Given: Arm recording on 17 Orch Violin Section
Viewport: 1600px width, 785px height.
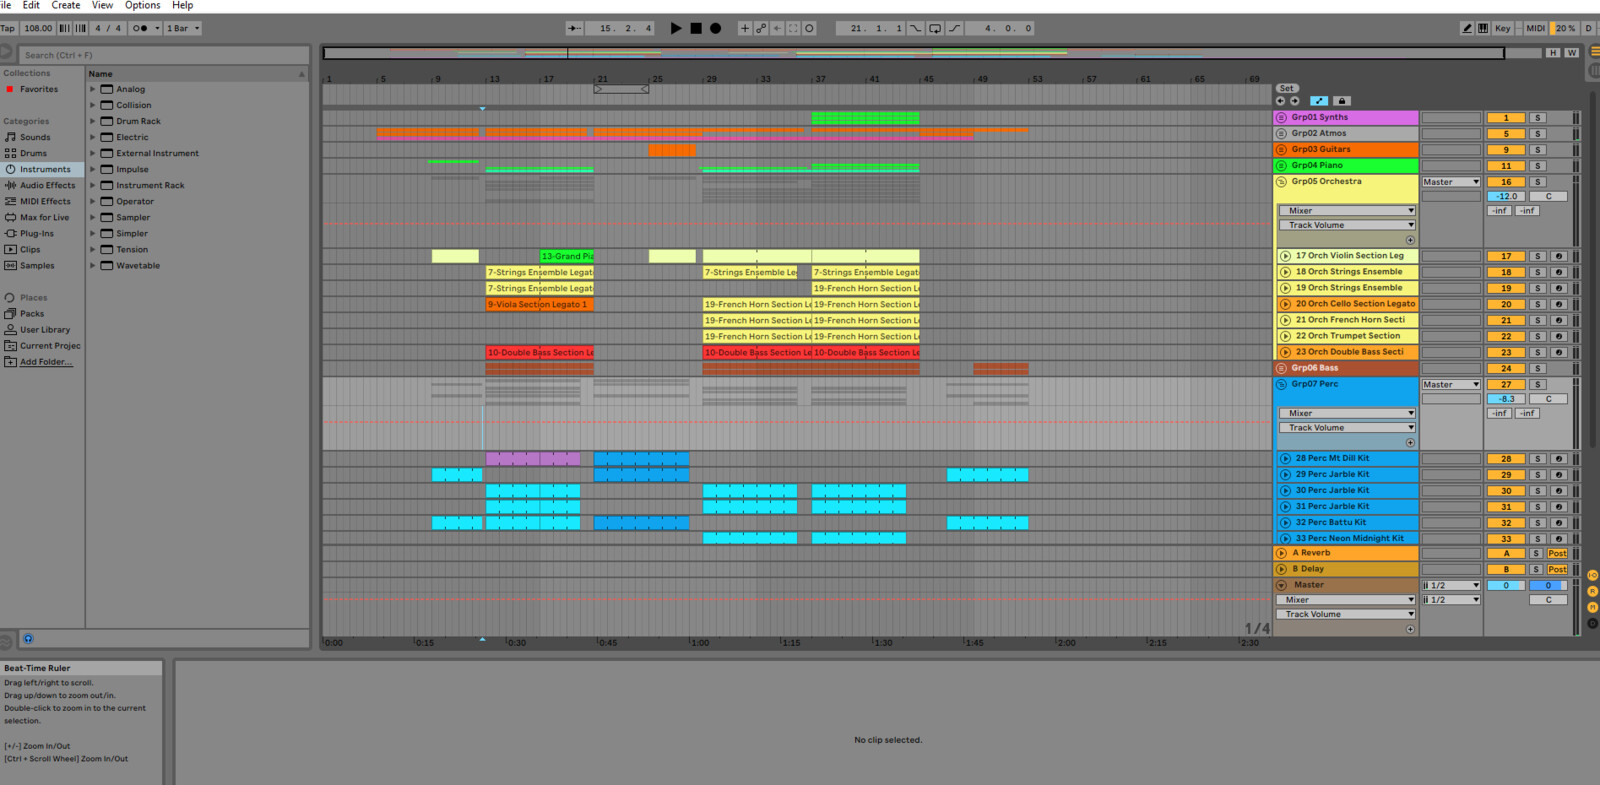Looking at the screenshot, I should [1558, 256].
